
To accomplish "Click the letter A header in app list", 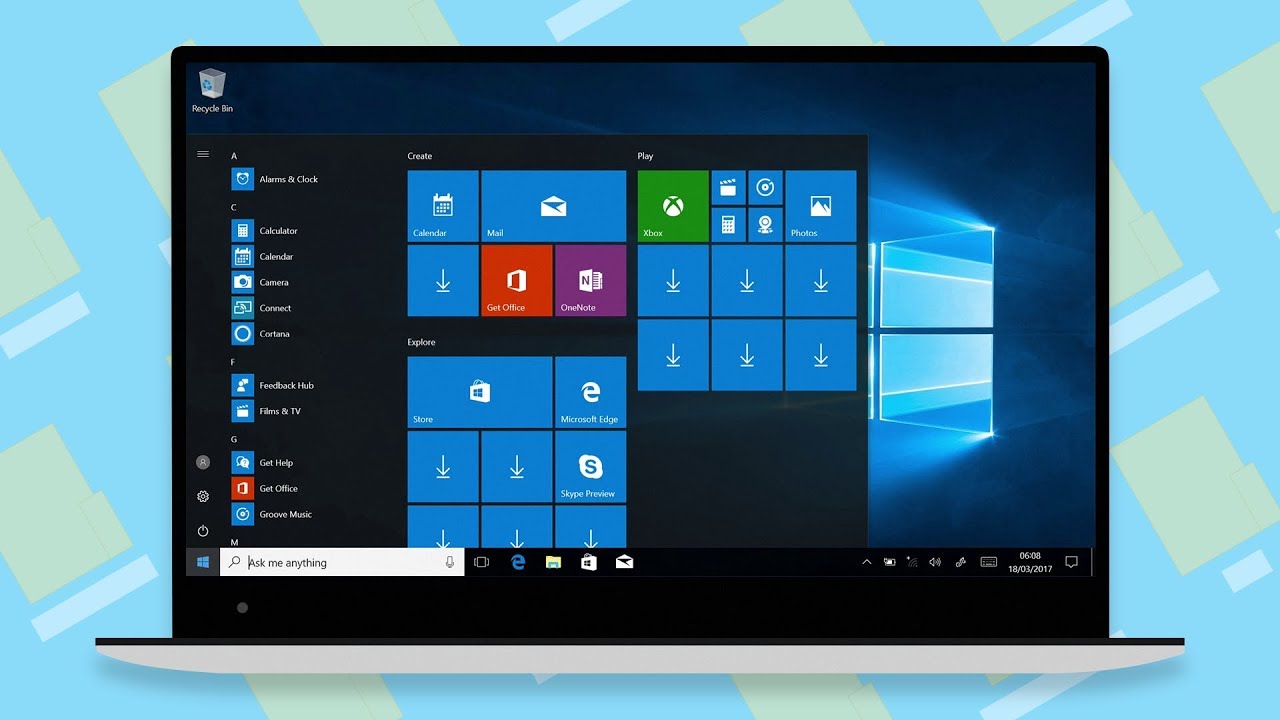I will click(x=234, y=156).
